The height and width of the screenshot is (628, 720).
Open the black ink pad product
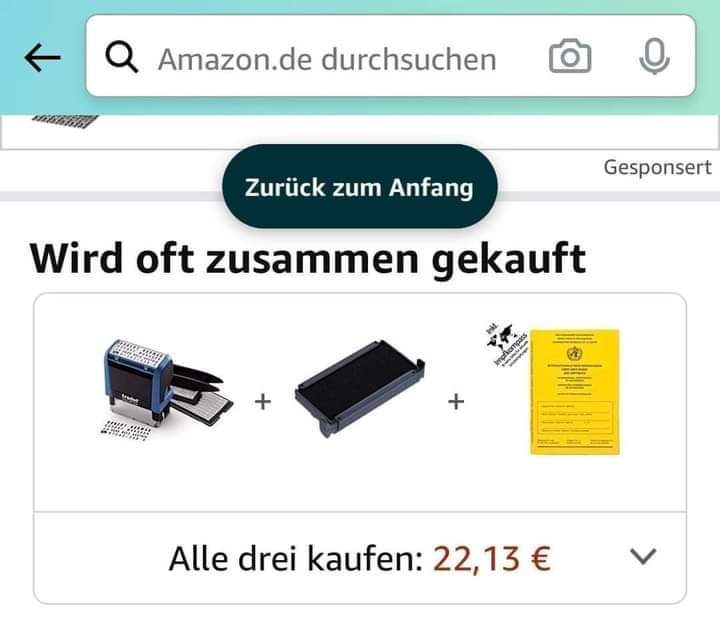point(360,389)
